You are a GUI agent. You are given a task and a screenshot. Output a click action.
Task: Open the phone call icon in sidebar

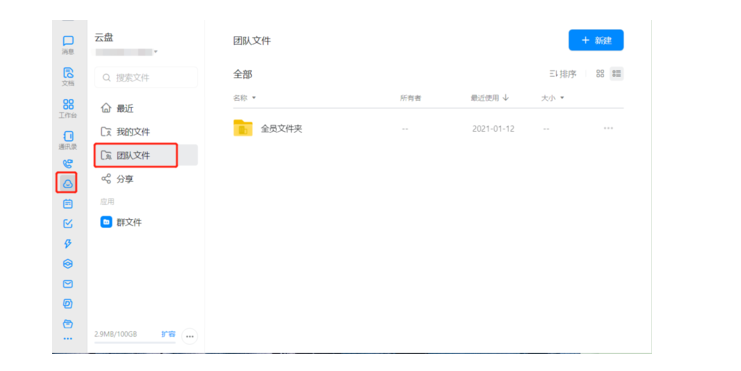(68, 164)
